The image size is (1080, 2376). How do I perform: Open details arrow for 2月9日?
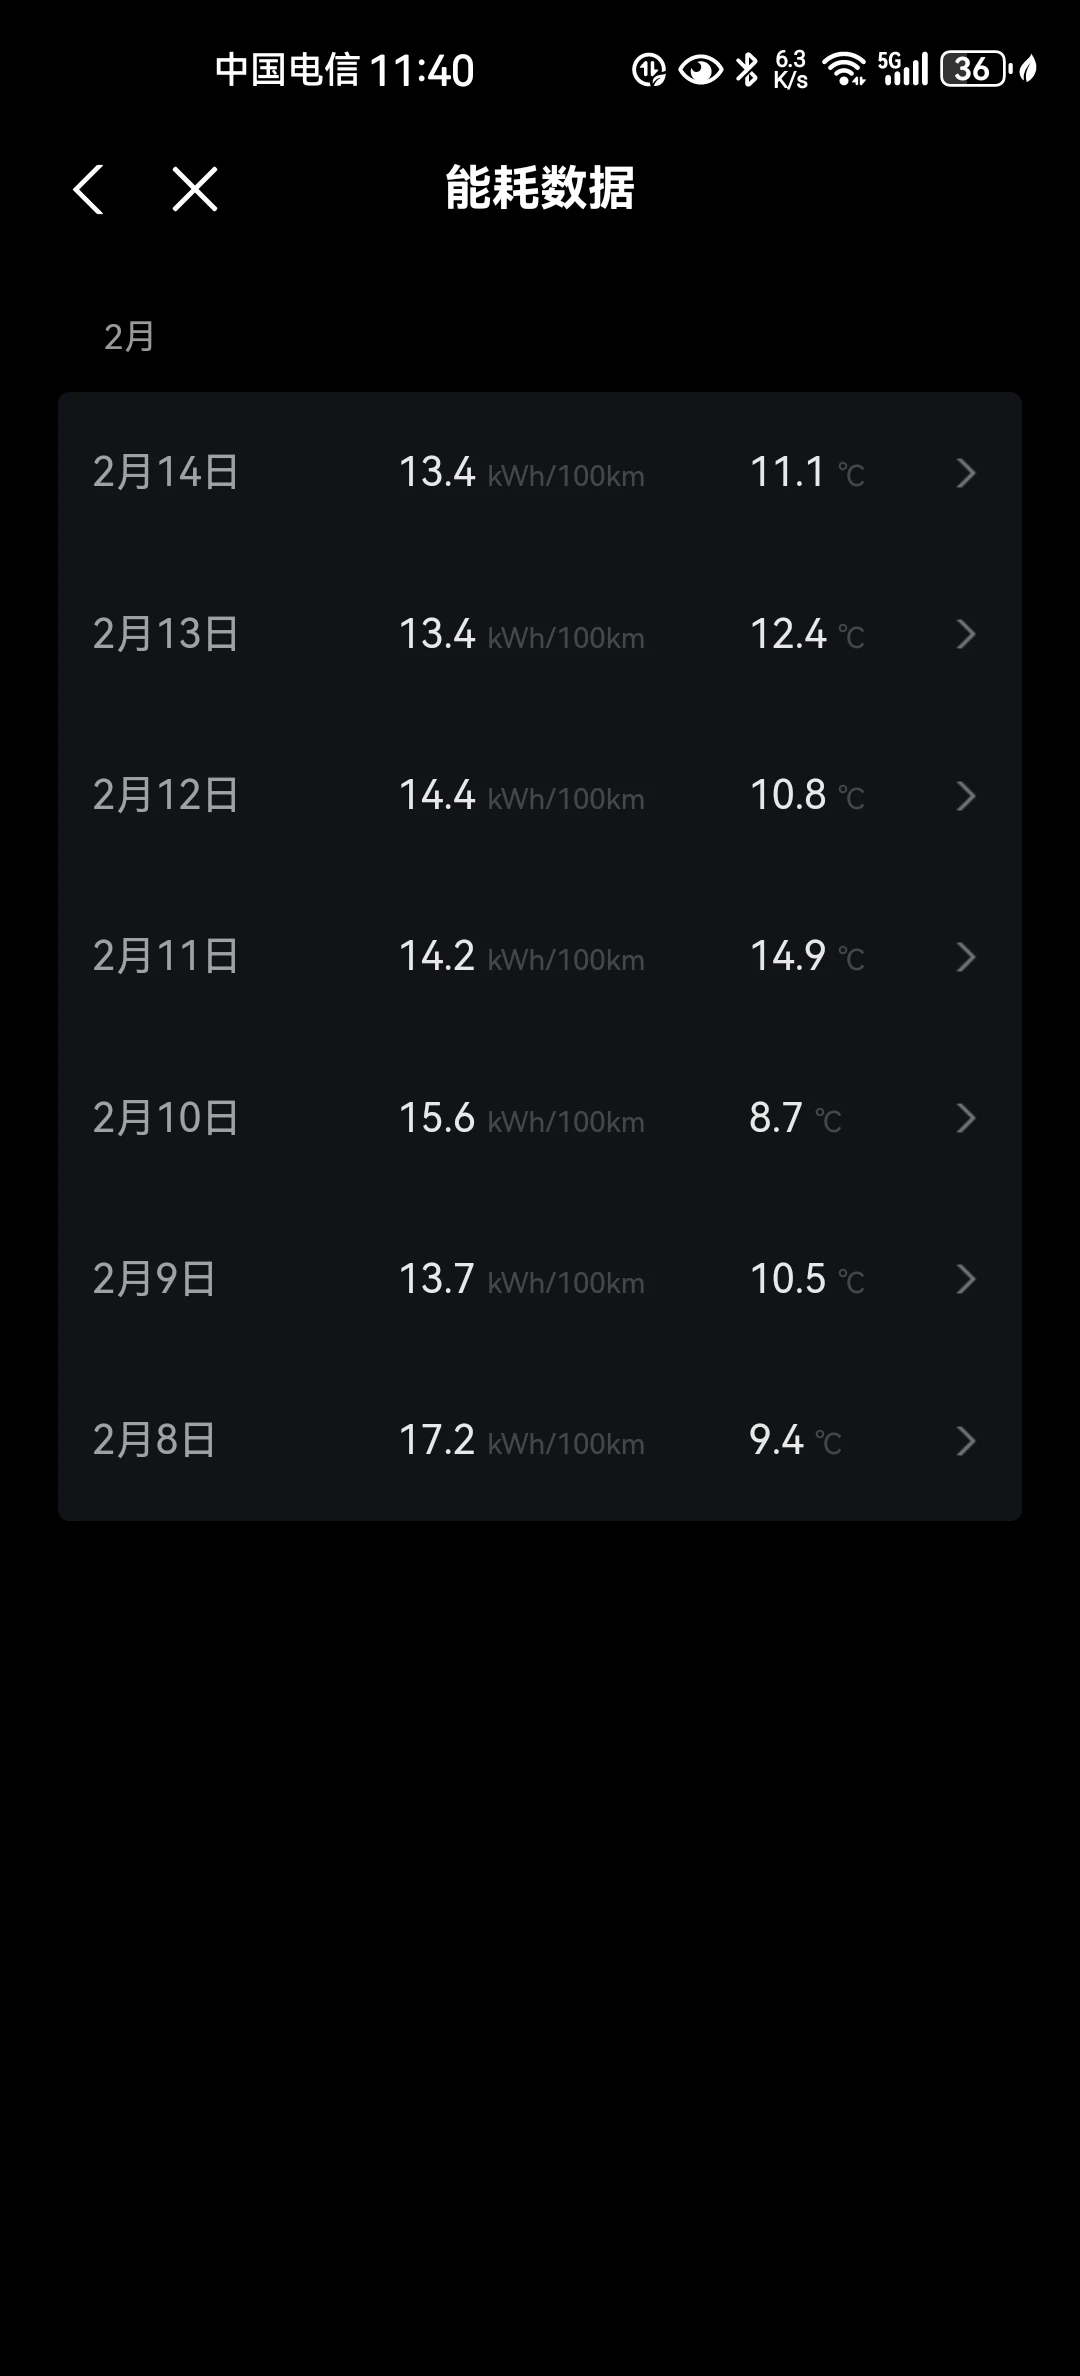pyautogui.click(x=965, y=1279)
